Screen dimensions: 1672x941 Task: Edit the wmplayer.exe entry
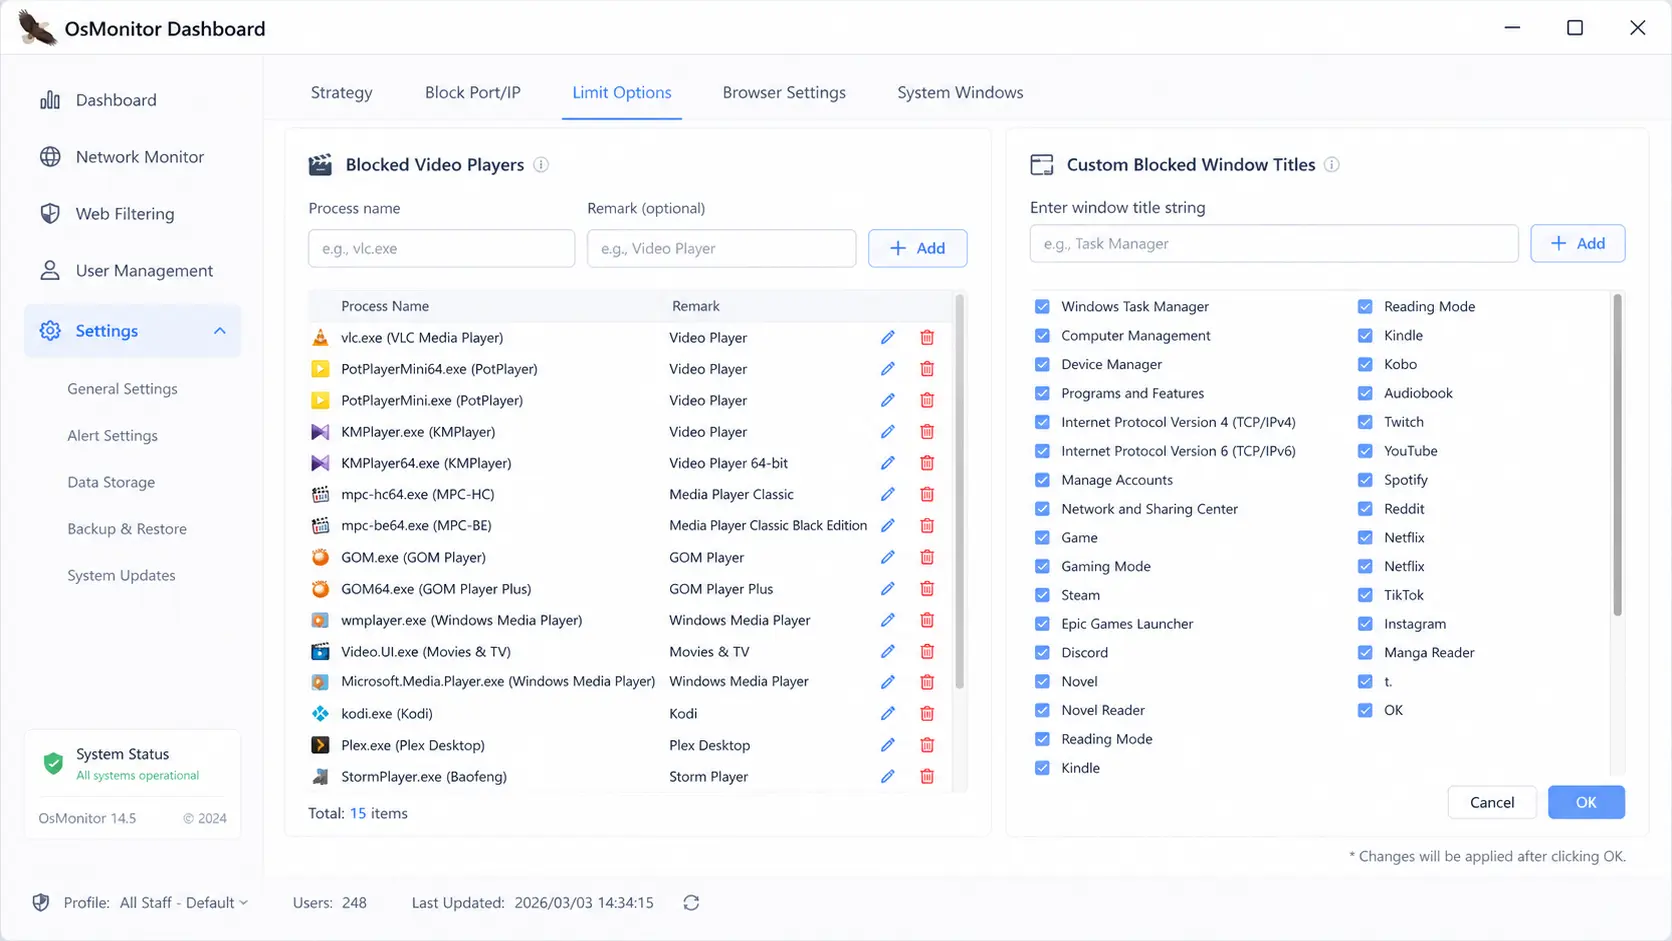click(x=887, y=620)
